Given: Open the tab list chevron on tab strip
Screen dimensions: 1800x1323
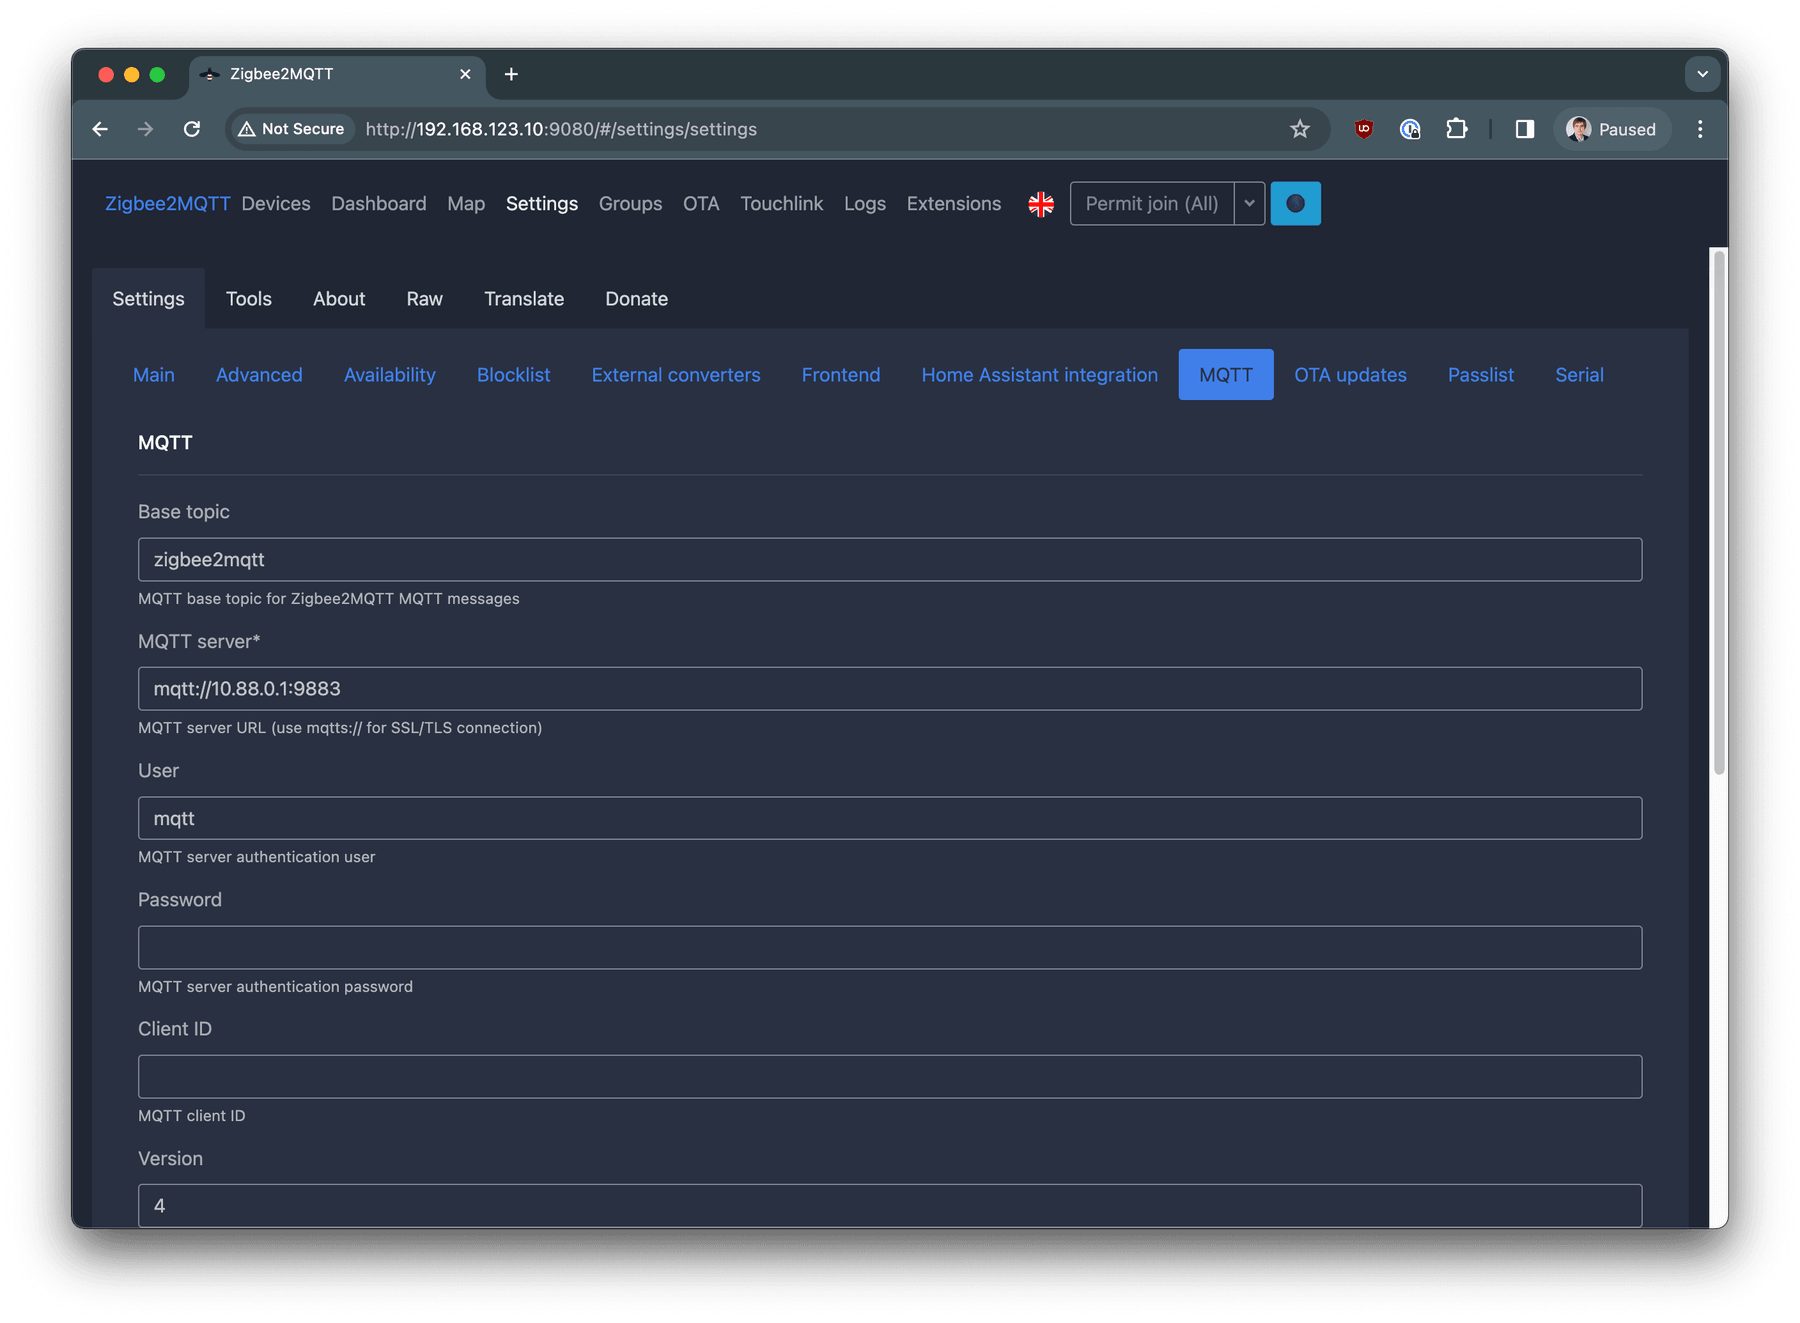Looking at the screenshot, I should point(1702,74).
